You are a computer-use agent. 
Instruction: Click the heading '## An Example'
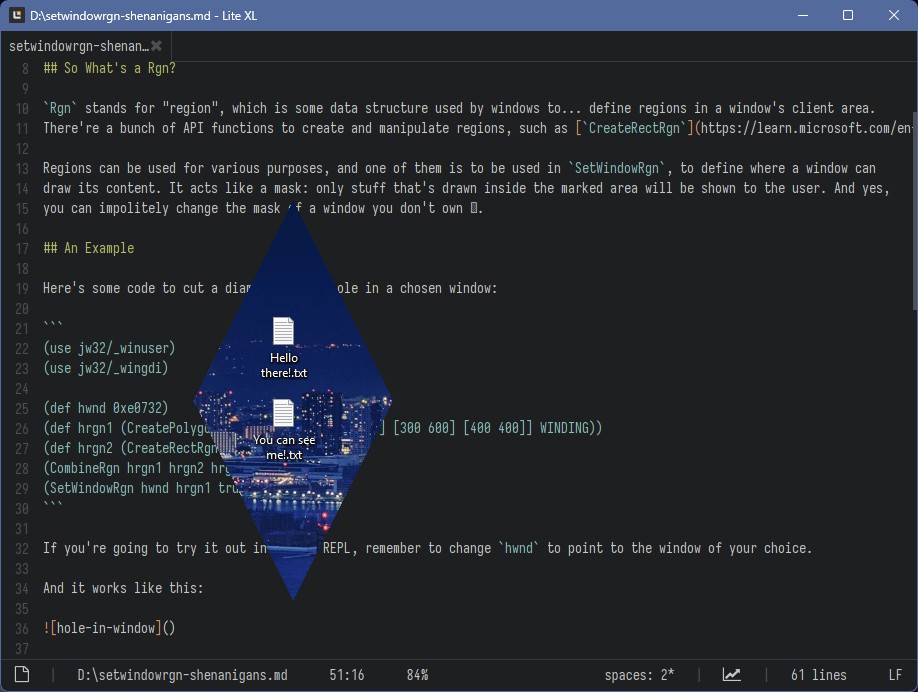[x=88, y=248]
